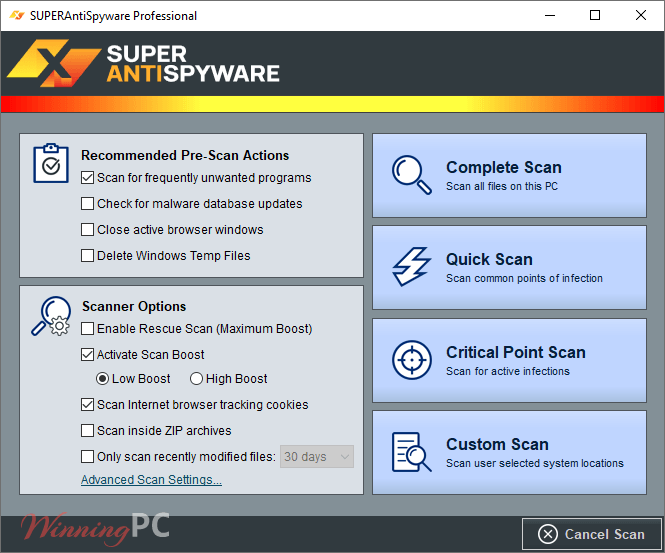Open Advanced Scan Settings link
The image size is (665, 553).
(151, 480)
